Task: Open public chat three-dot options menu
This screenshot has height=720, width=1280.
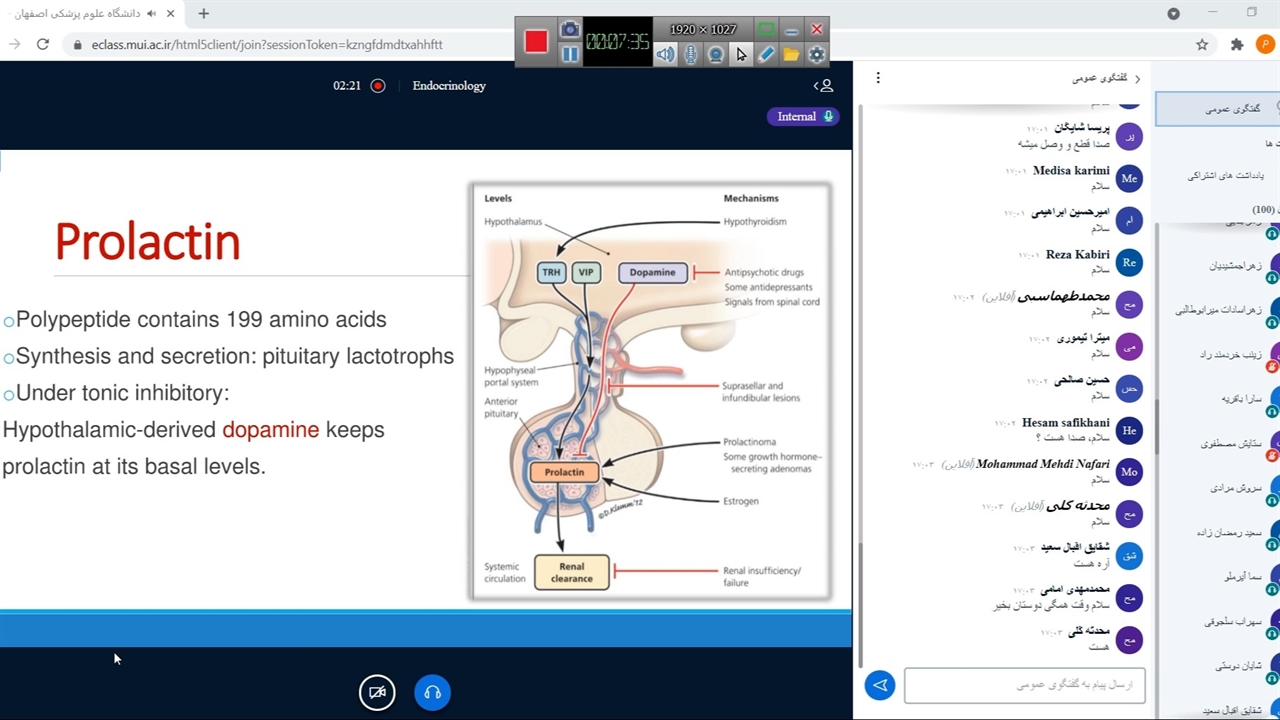Action: (878, 78)
